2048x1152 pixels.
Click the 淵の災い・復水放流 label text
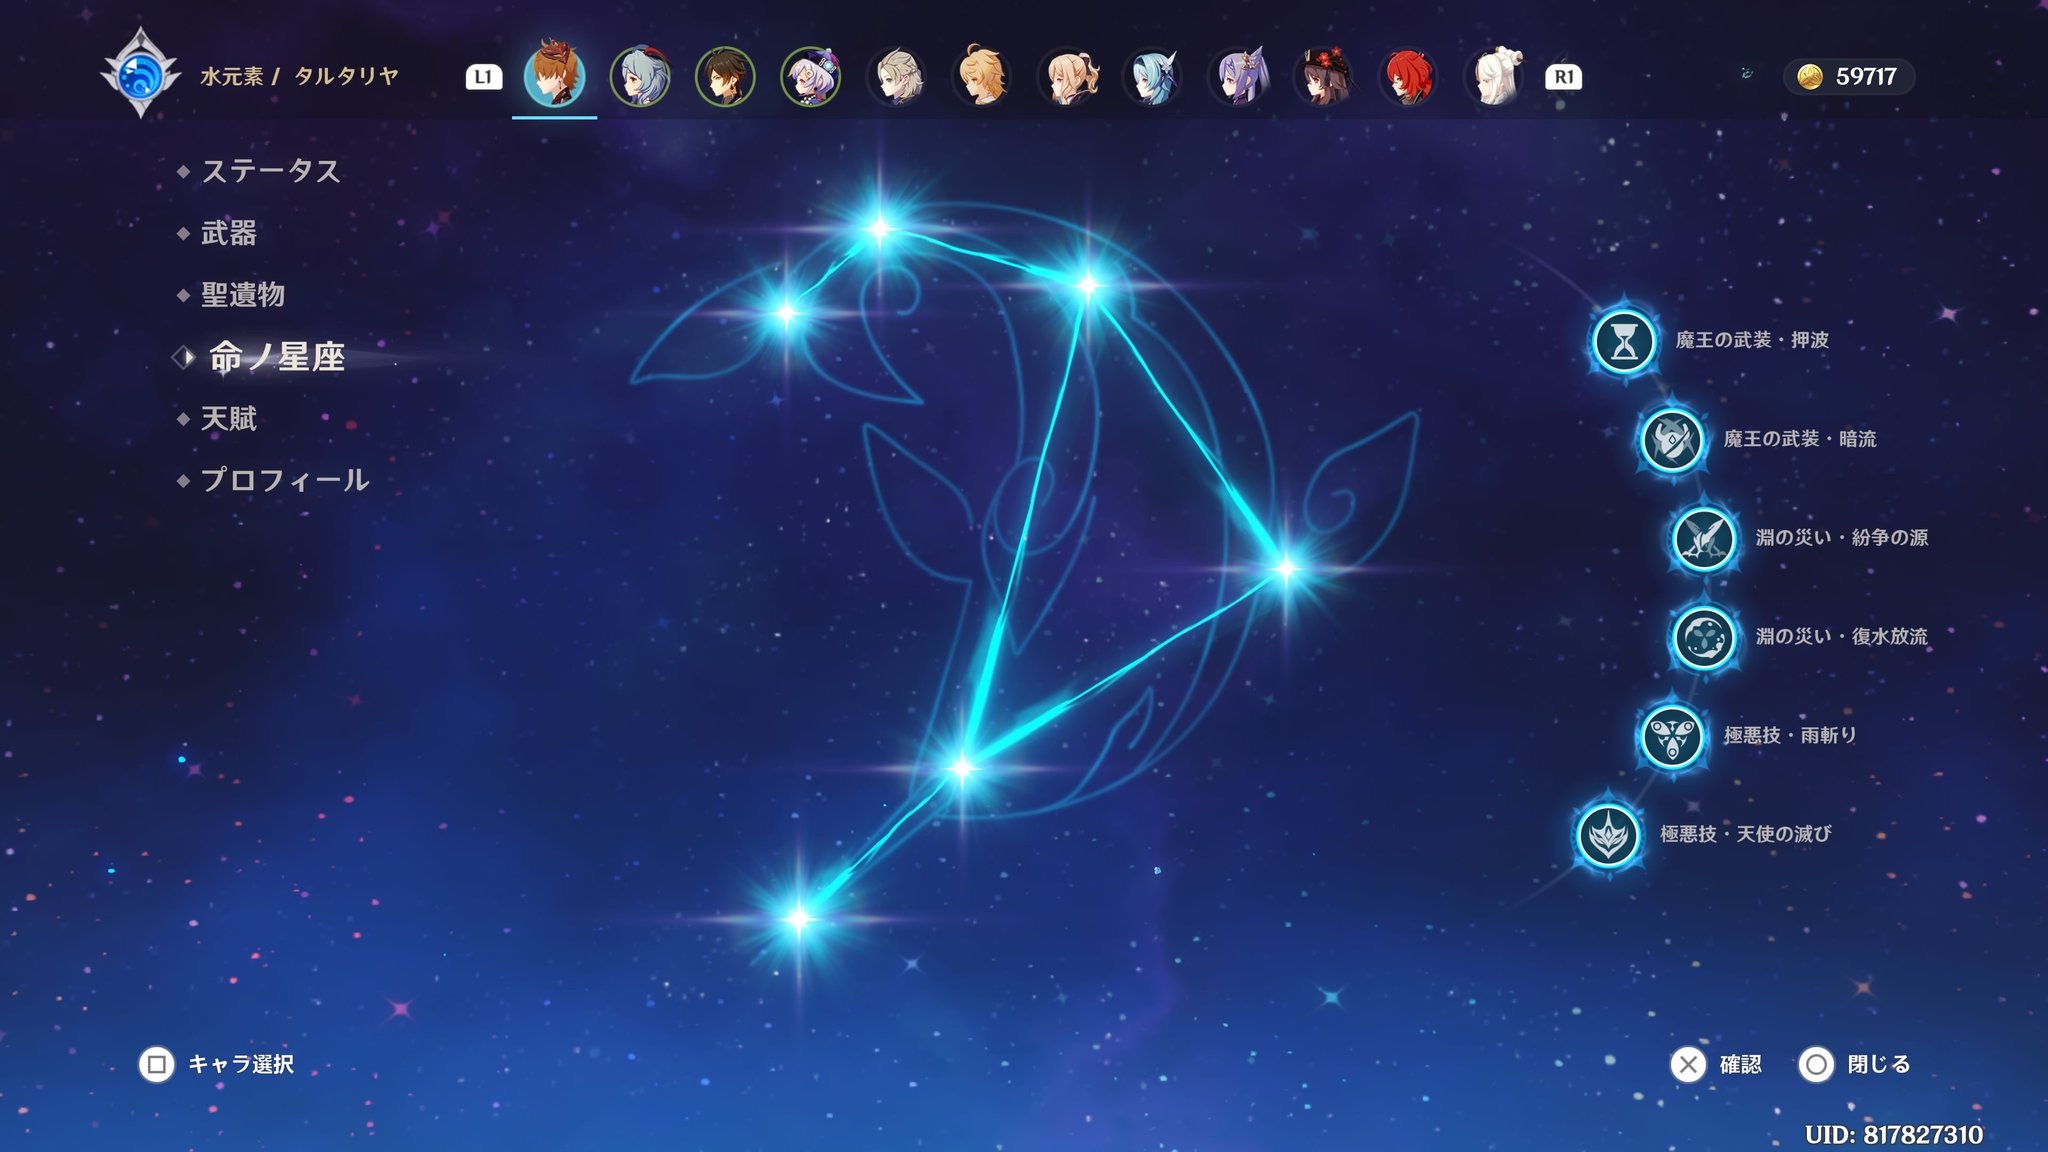[x=1842, y=636]
